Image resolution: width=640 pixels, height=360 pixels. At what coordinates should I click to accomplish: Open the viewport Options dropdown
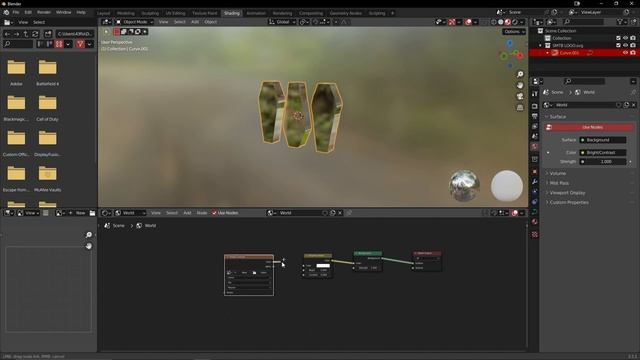[514, 32]
